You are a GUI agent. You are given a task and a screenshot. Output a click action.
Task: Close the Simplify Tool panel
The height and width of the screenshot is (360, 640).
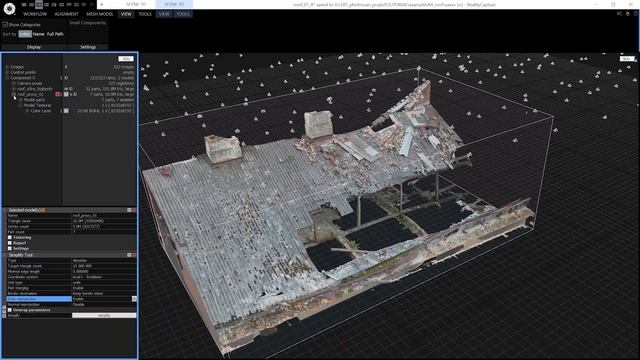point(134,255)
